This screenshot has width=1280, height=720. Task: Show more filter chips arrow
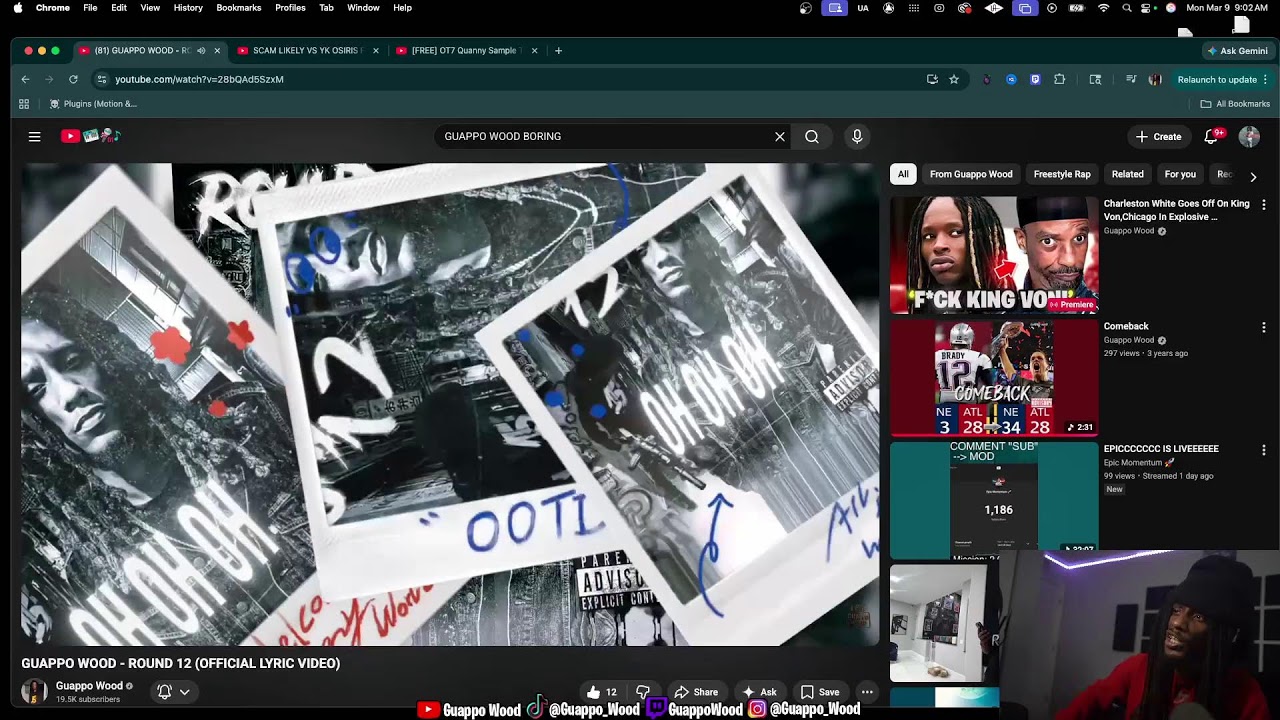pos(1253,176)
